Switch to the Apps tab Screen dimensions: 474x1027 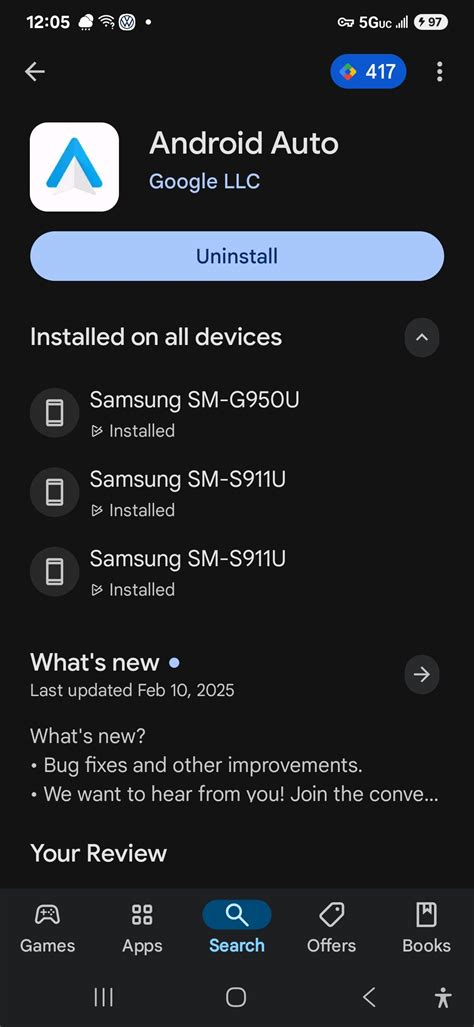coord(142,927)
